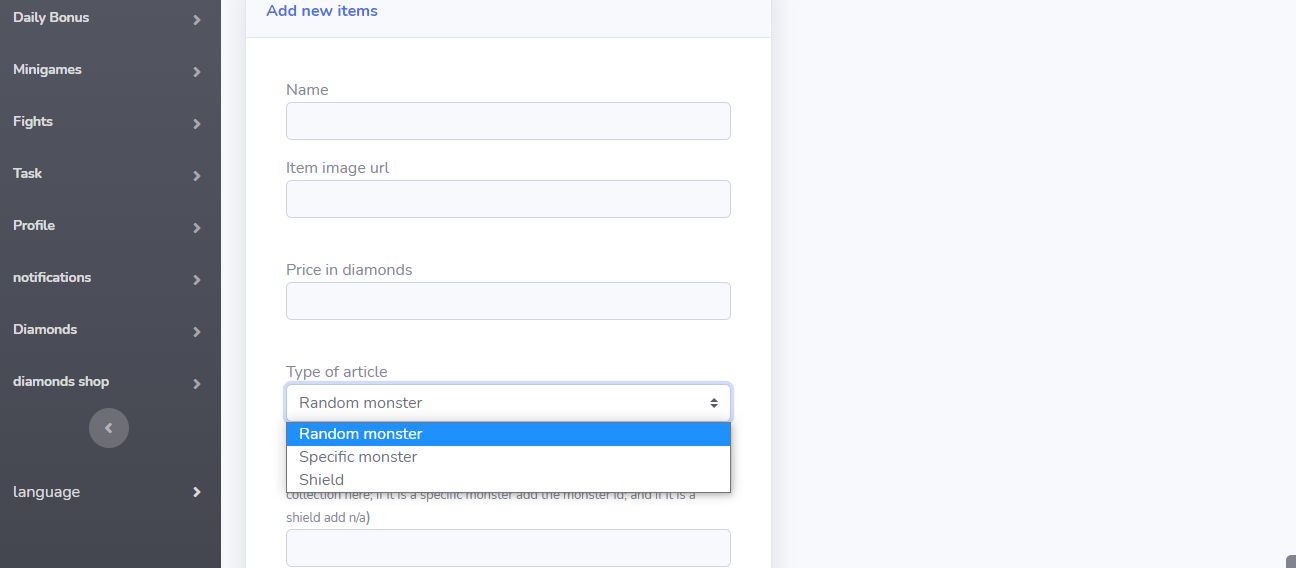Expand the Profile chevron icon
This screenshot has height=568, width=1296.
[197, 228]
